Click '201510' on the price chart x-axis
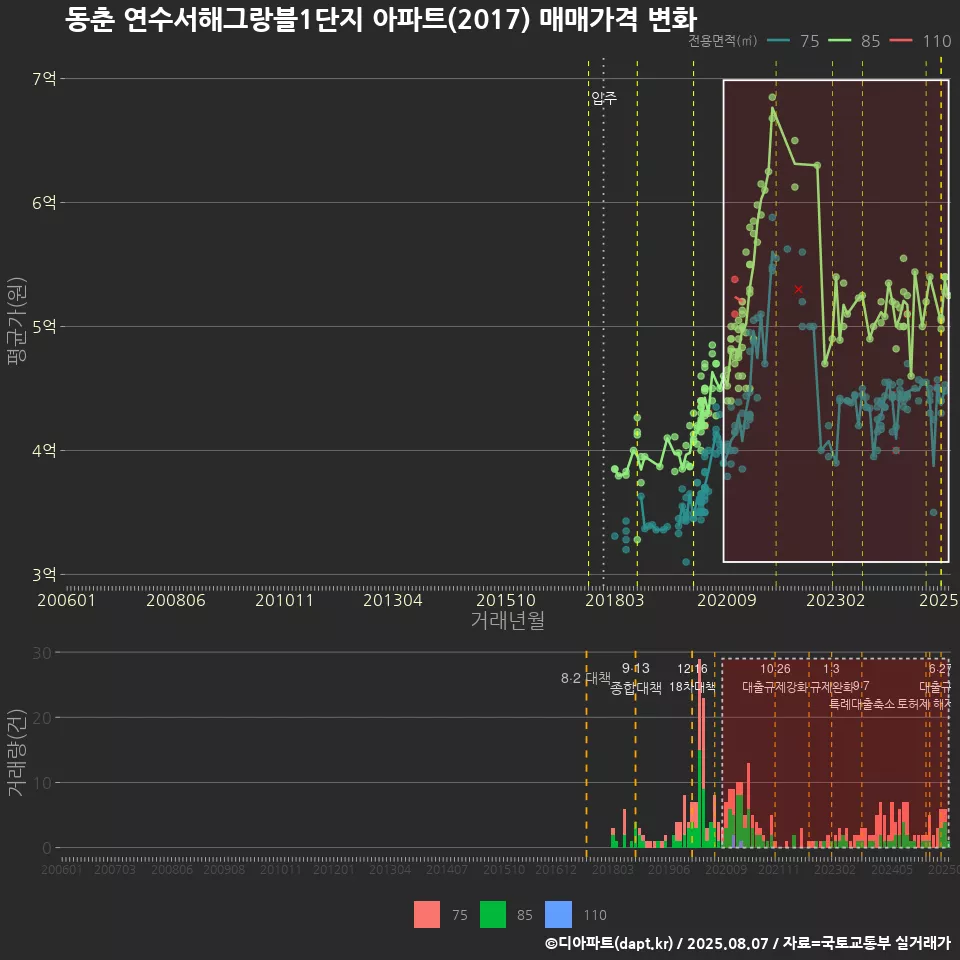 506,600
